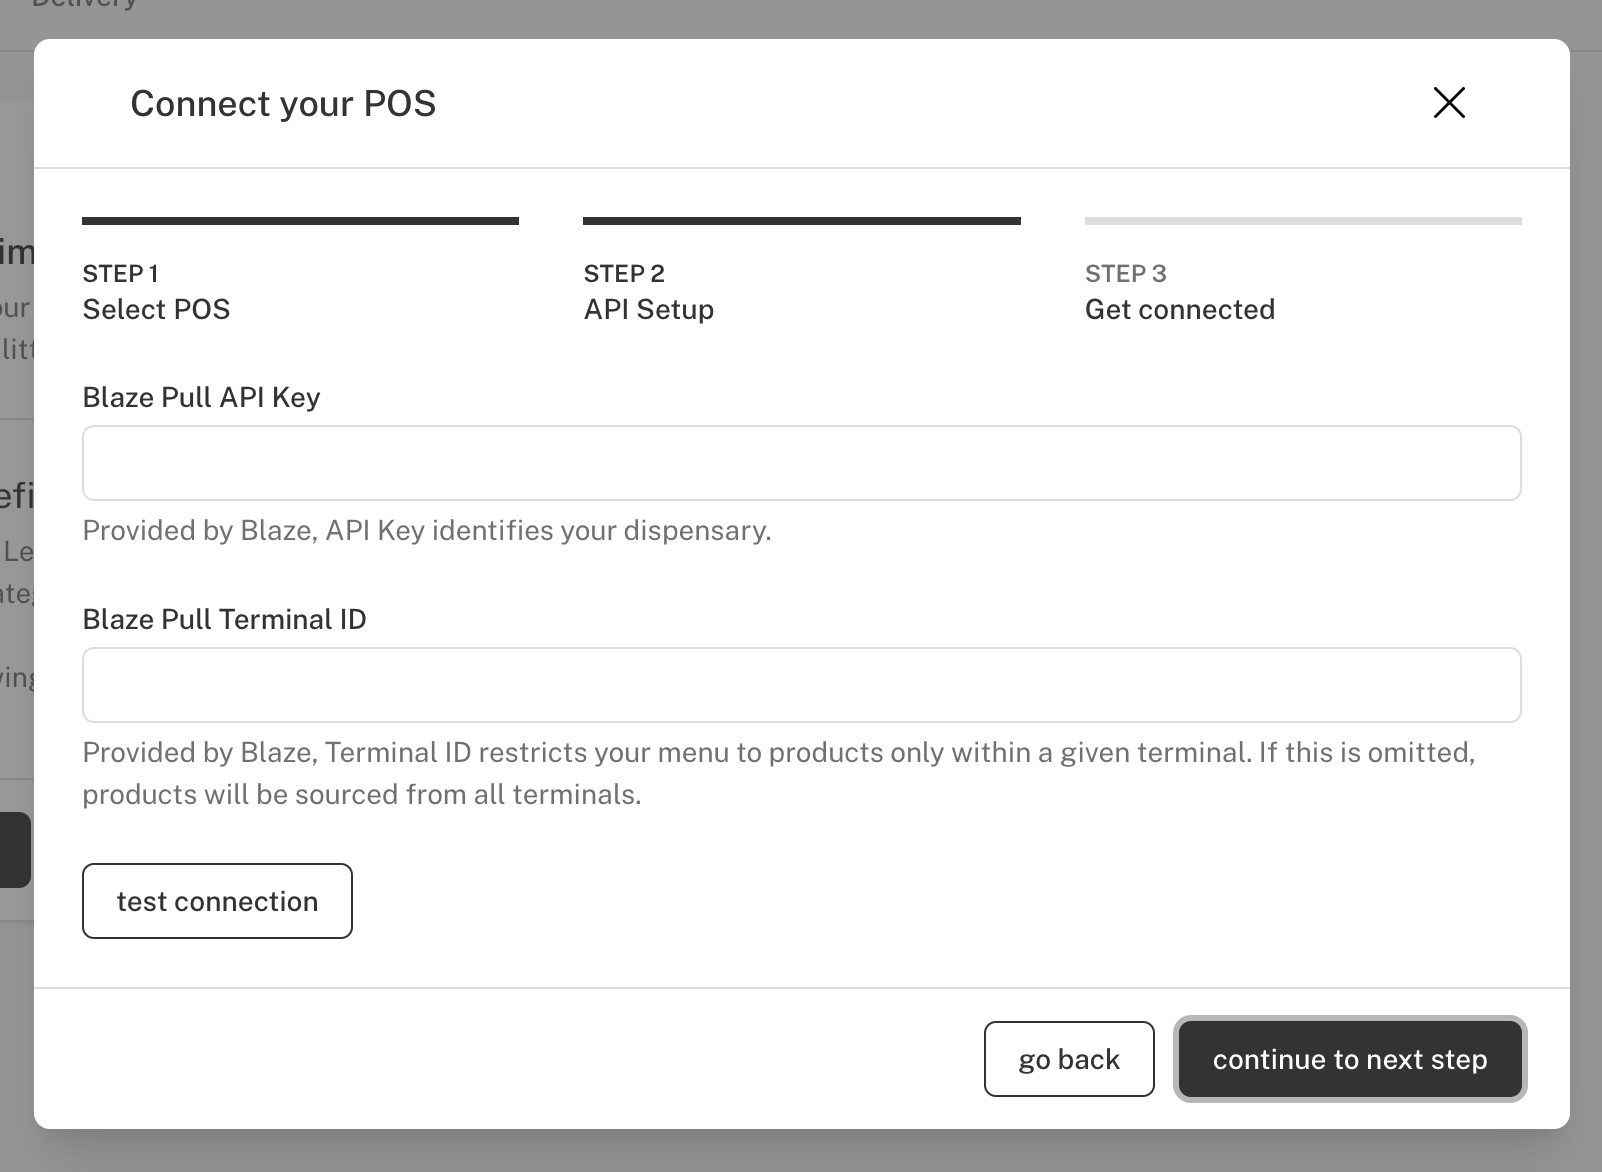Switch to the API Setup step
The image size is (1602, 1172).
click(x=648, y=310)
